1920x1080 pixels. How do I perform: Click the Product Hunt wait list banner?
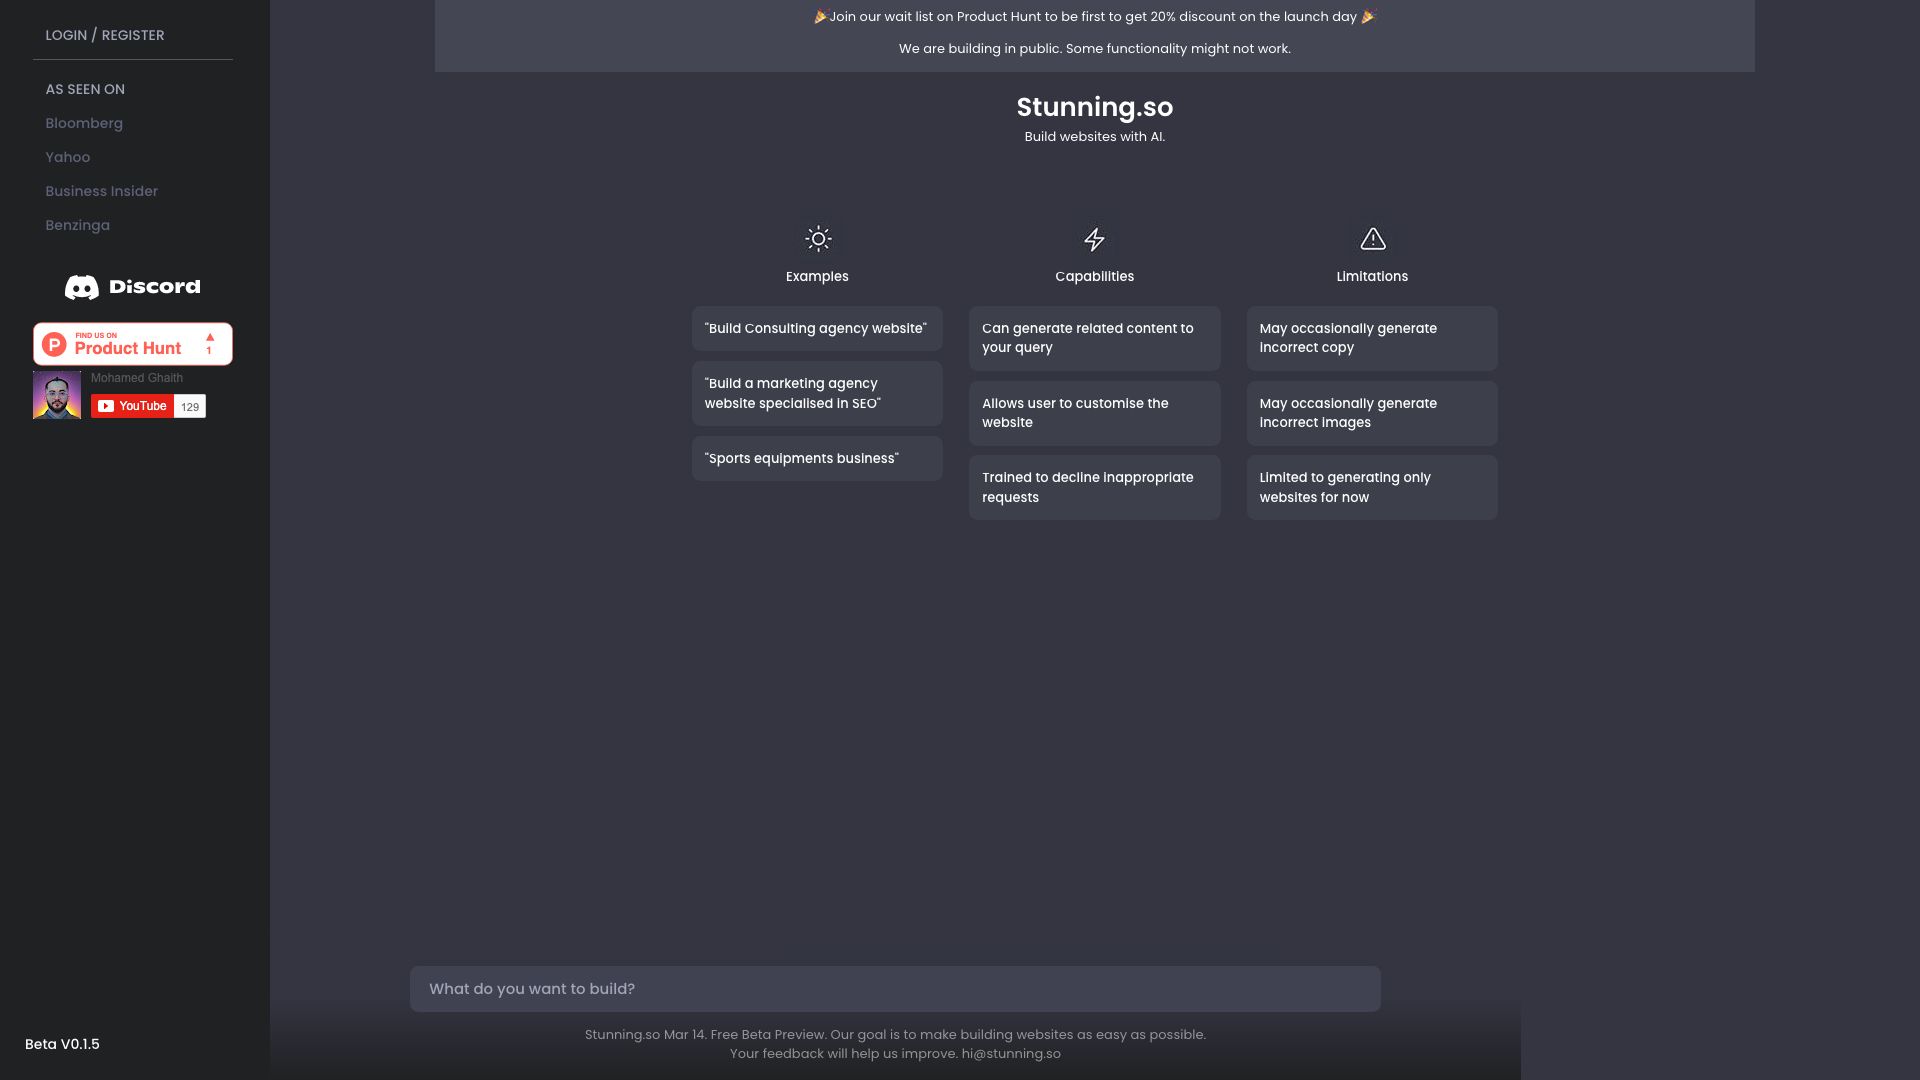click(x=1093, y=17)
